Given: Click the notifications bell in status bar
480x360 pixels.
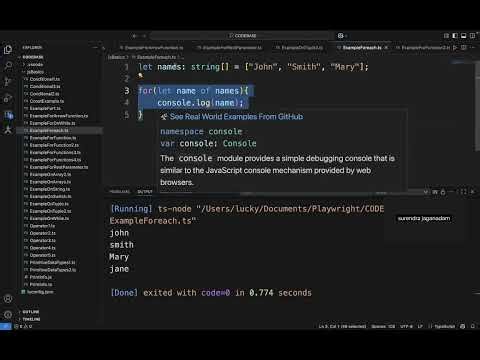Looking at the screenshot, I should (x=473, y=326).
